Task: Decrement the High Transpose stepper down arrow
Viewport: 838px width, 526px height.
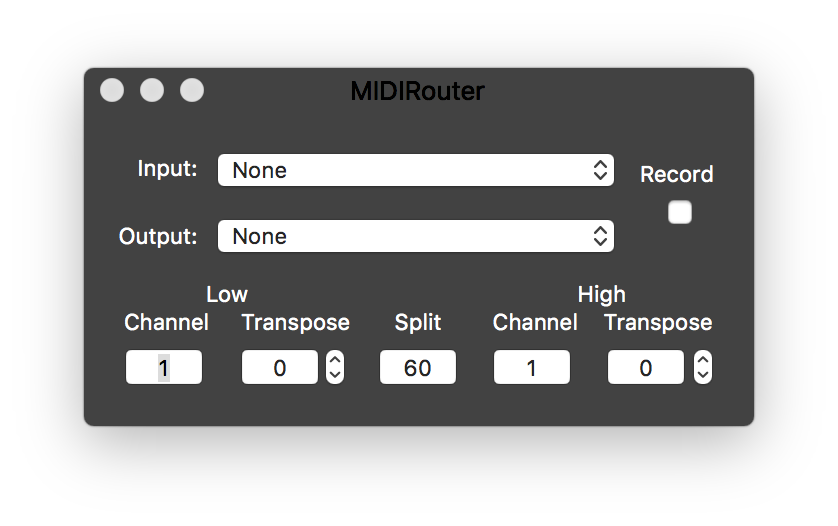Action: coord(703,375)
